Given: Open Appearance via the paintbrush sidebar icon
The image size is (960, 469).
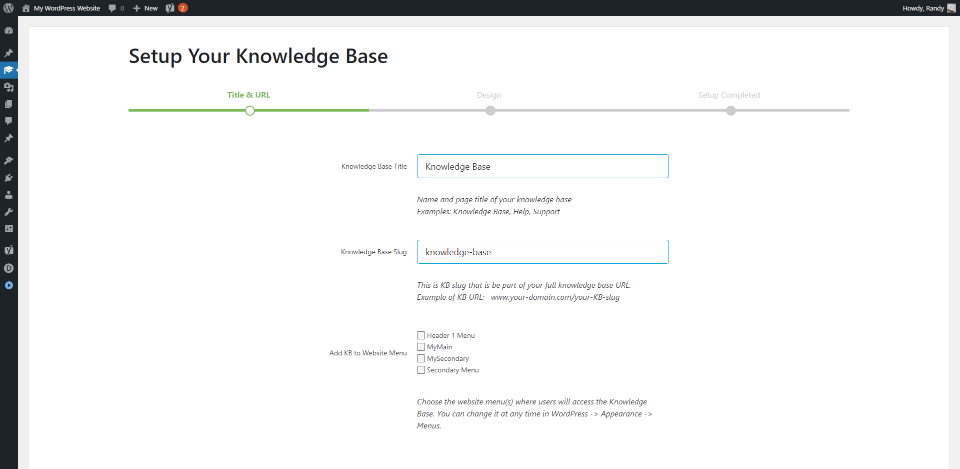Looking at the screenshot, I should click(8, 161).
